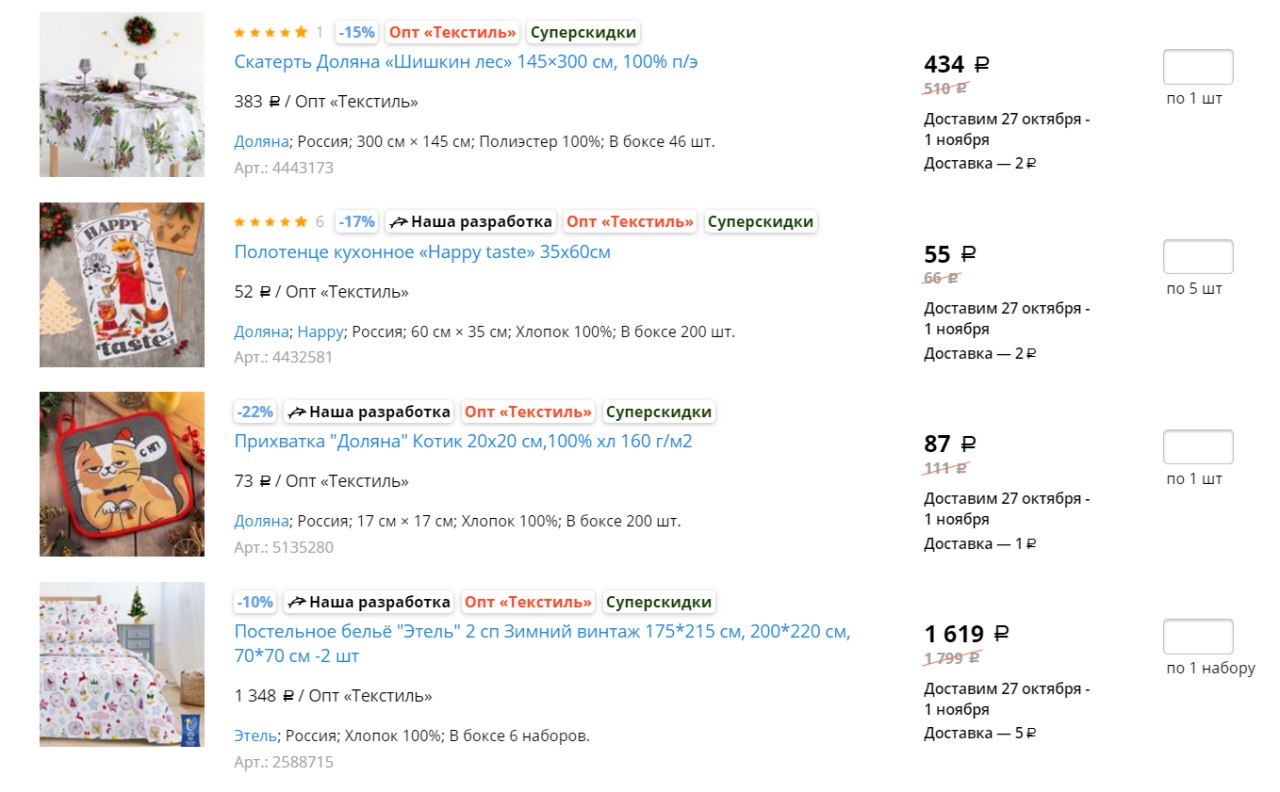
Task: Open the Скатерть Доляна «Шишкин лес» product link
Action: coord(466,62)
